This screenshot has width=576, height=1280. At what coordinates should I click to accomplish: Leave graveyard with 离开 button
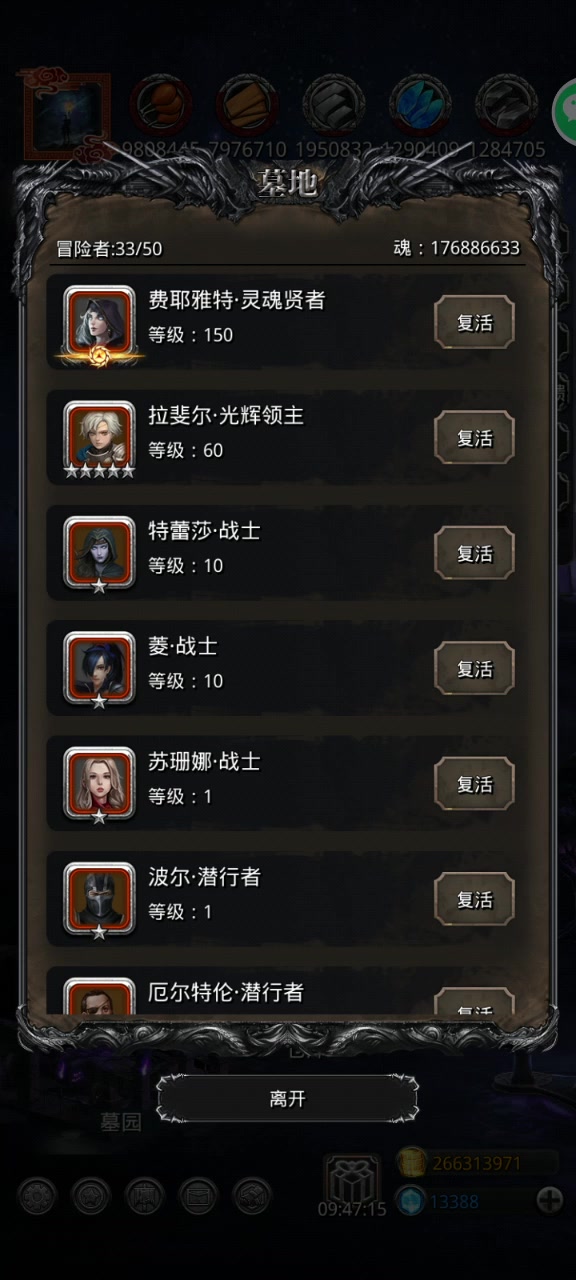(287, 1099)
